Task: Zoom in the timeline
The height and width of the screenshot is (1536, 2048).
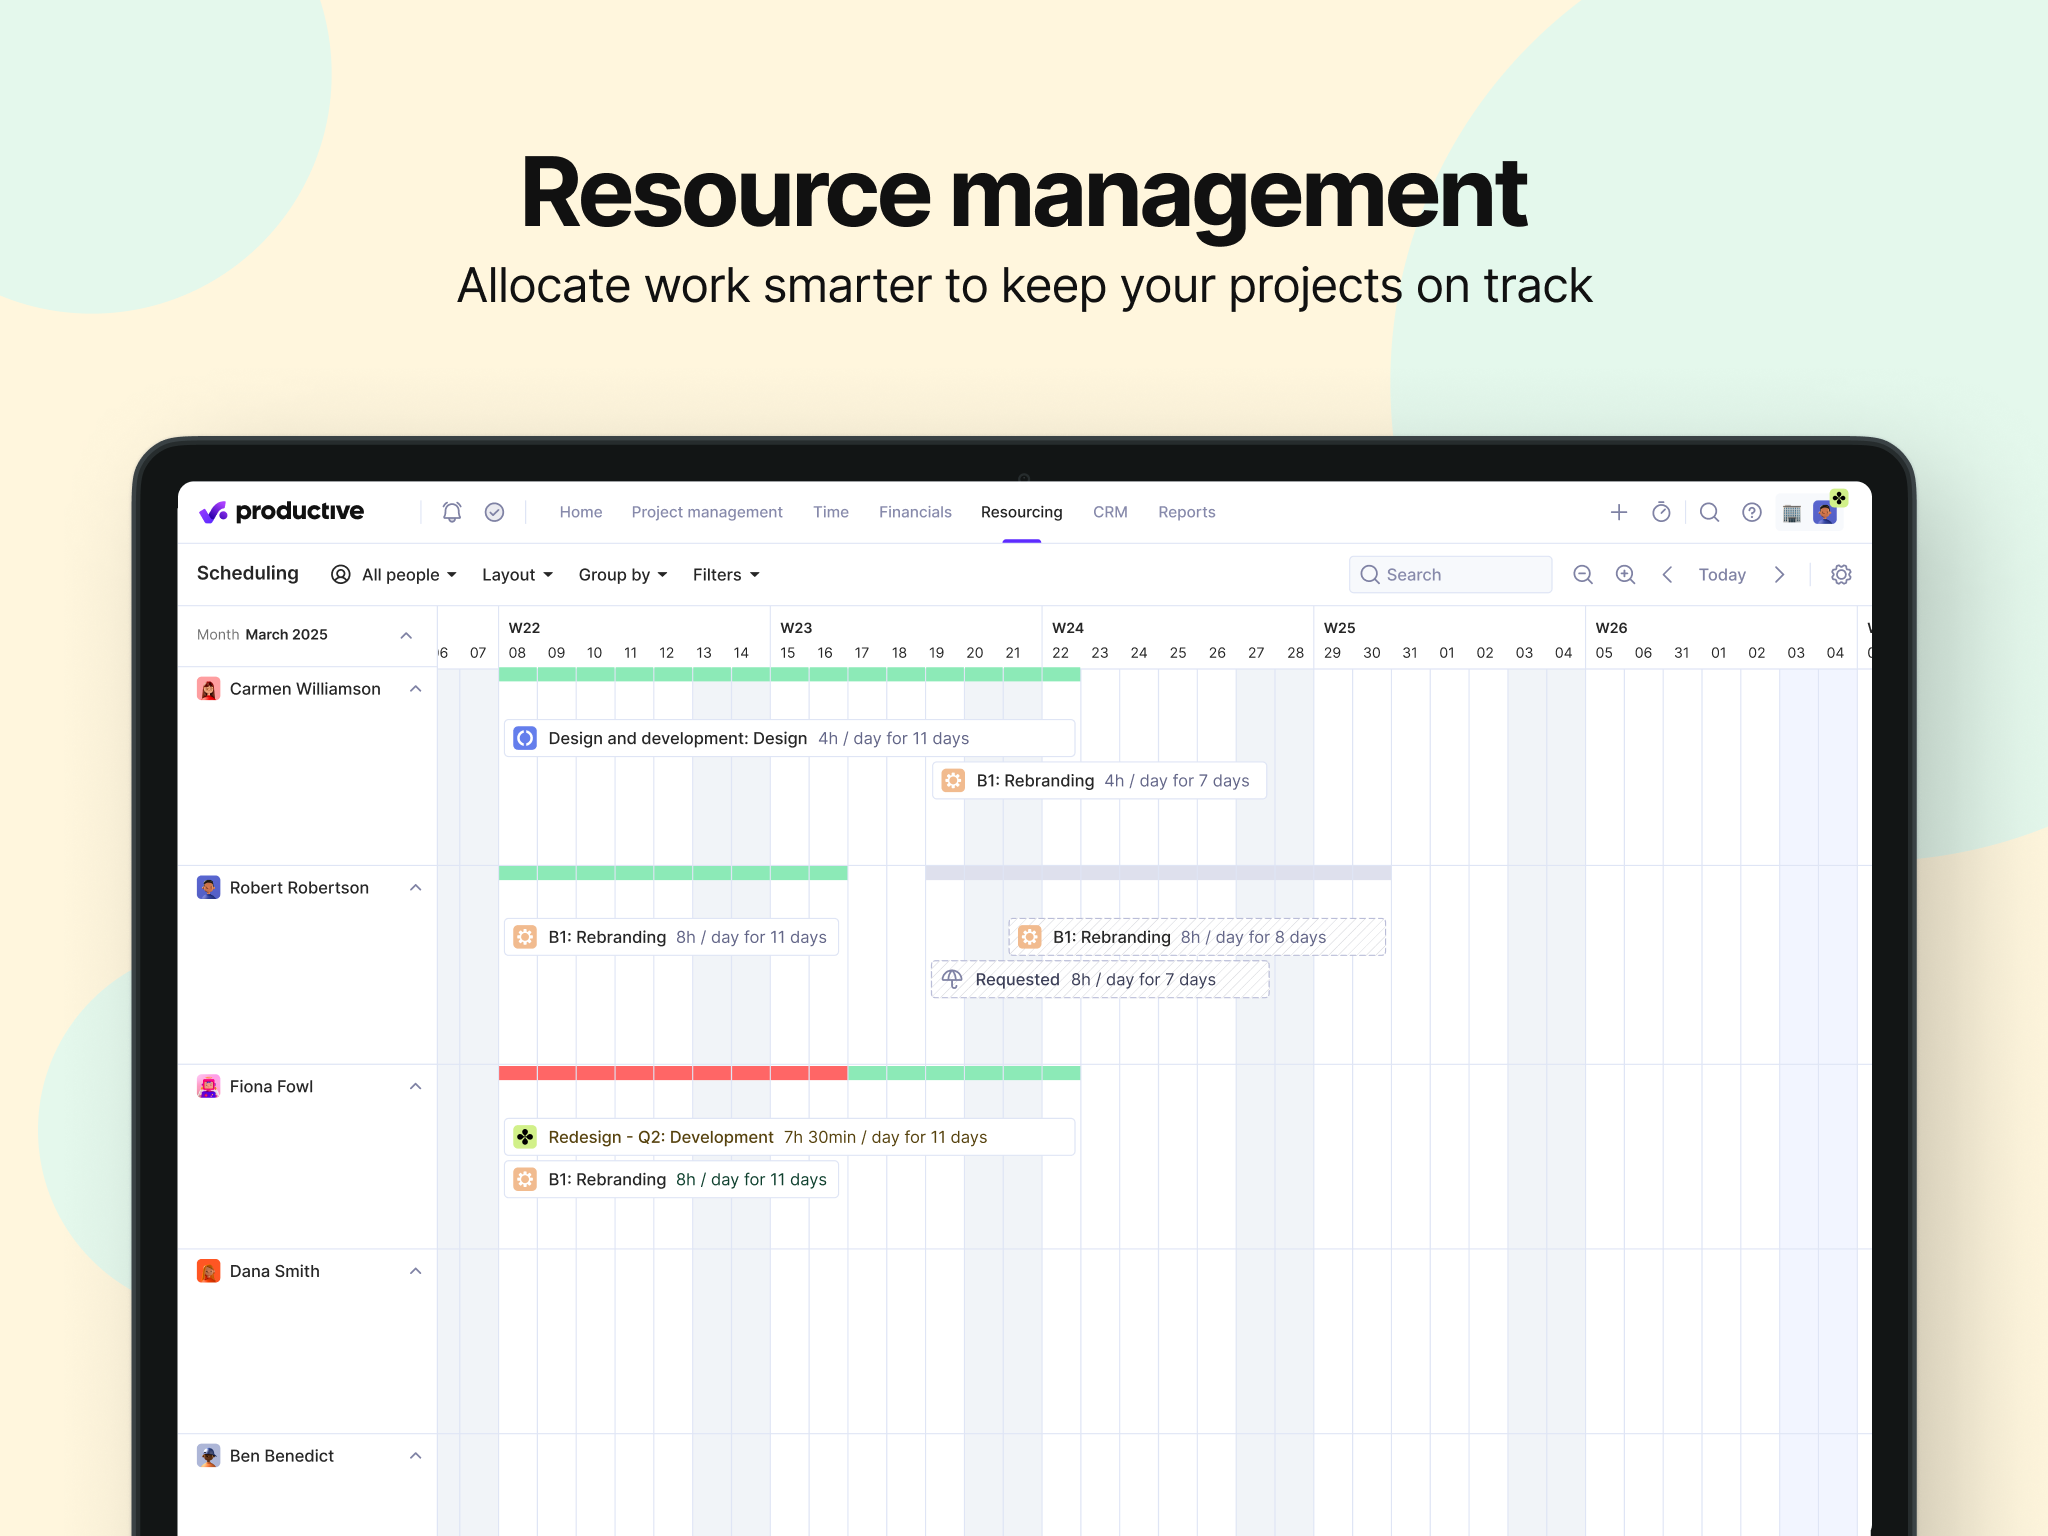Action: tap(1625, 574)
